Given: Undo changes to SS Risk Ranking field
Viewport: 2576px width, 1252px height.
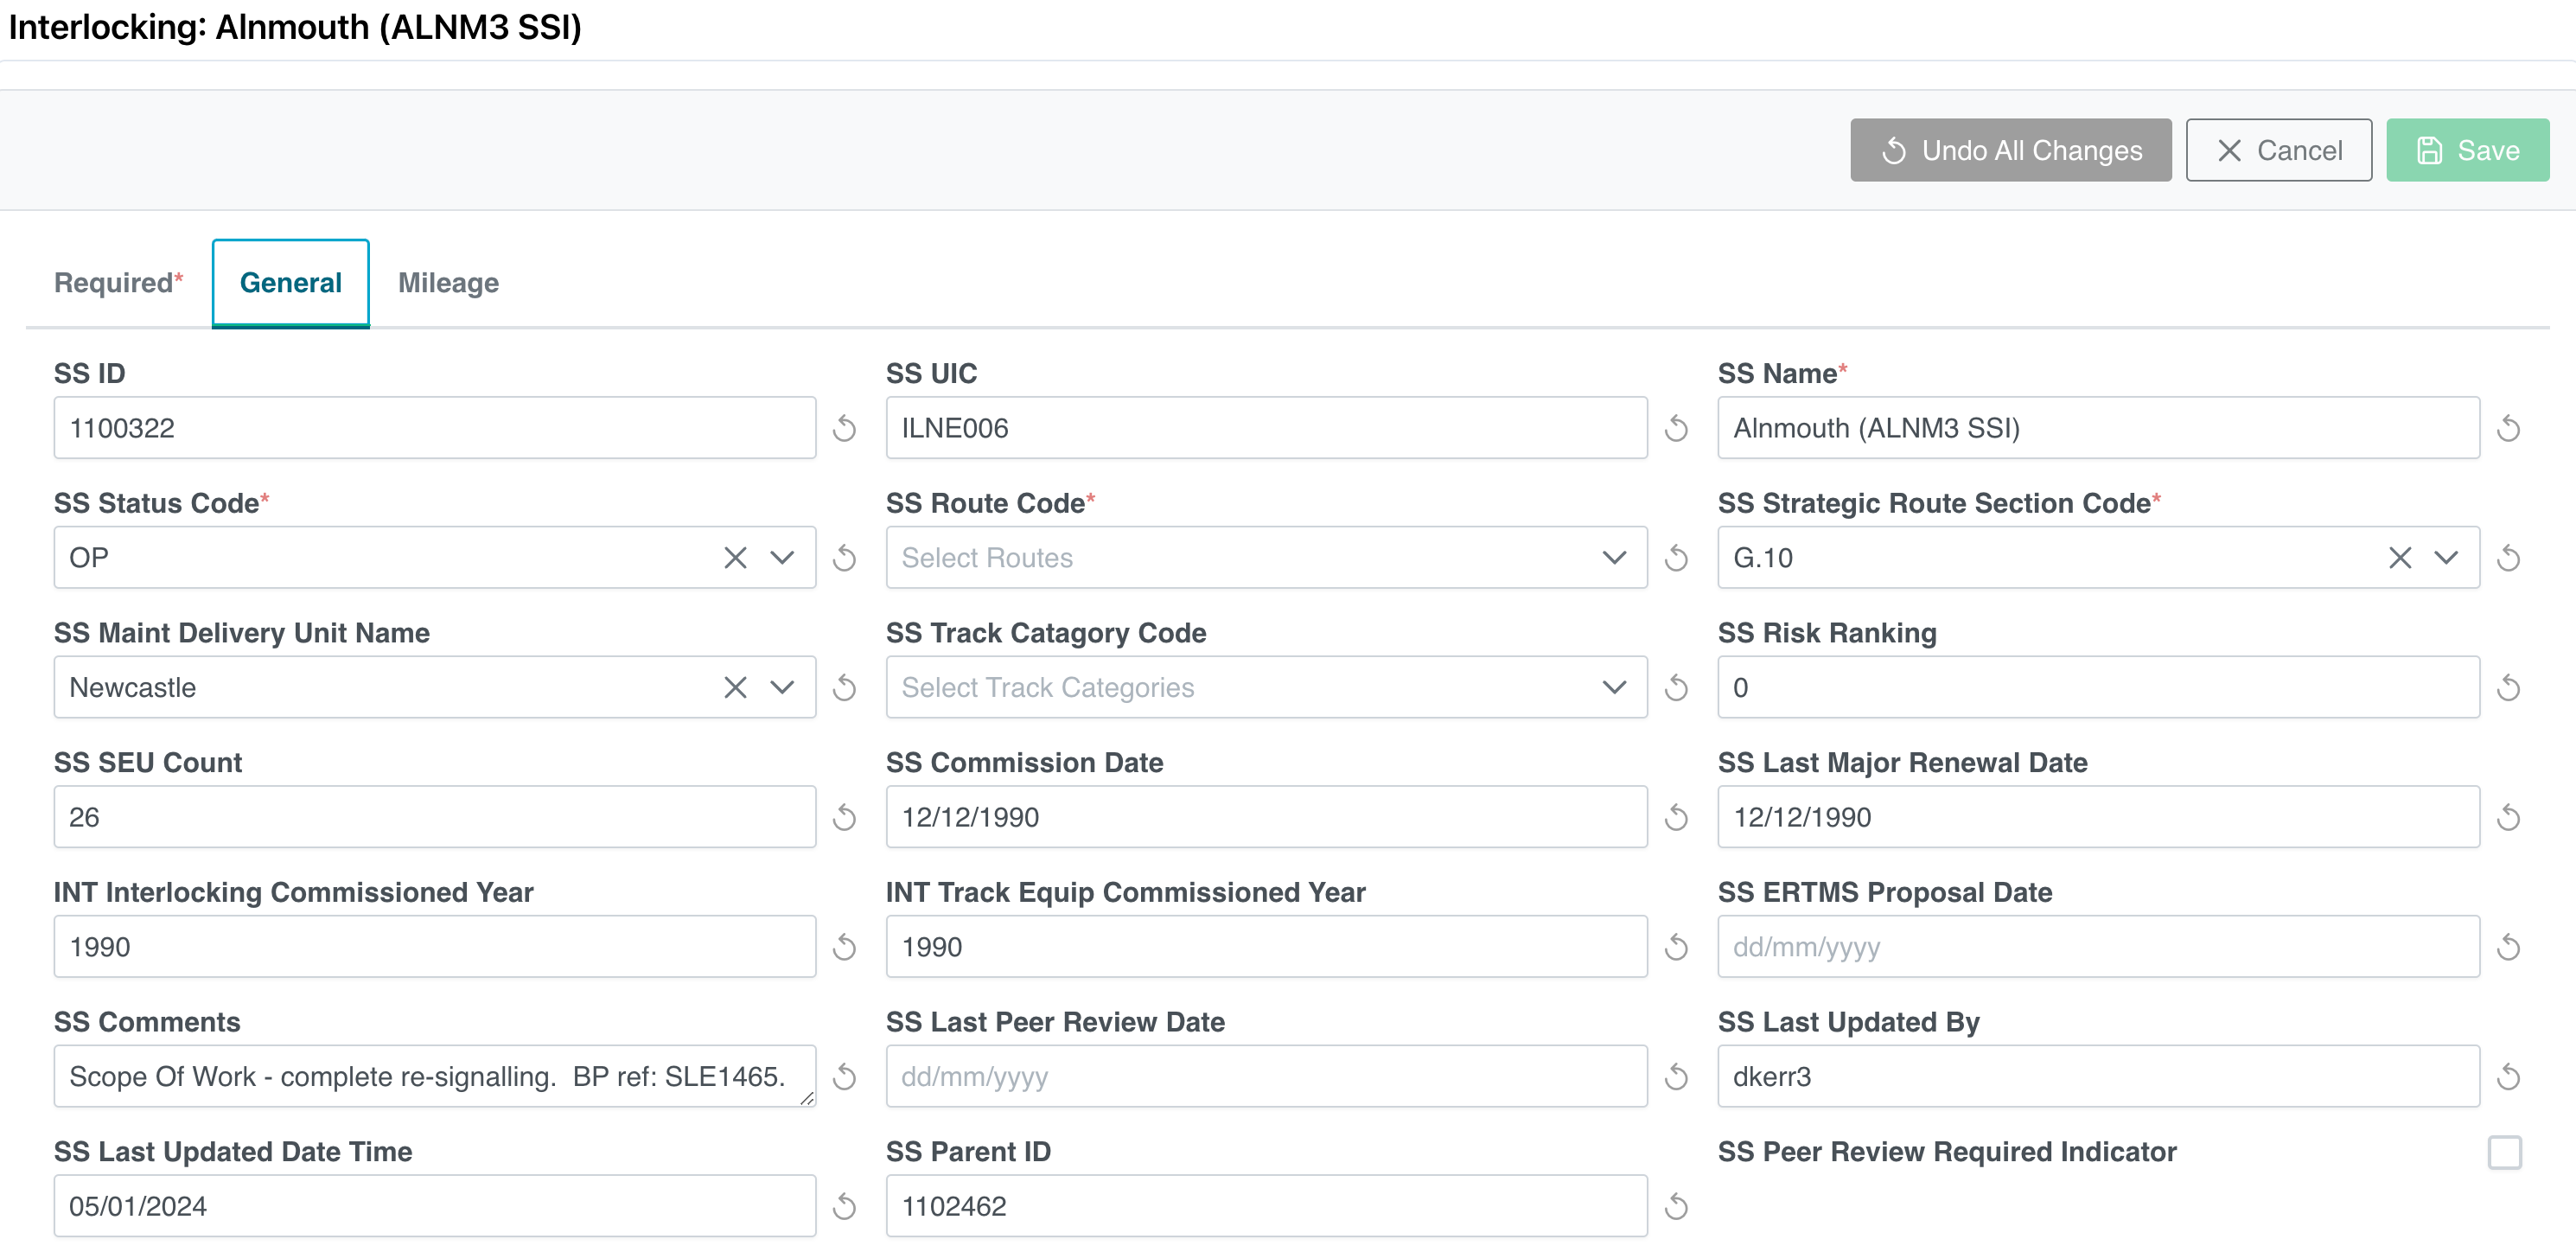Looking at the screenshot, I should 2508,688.
